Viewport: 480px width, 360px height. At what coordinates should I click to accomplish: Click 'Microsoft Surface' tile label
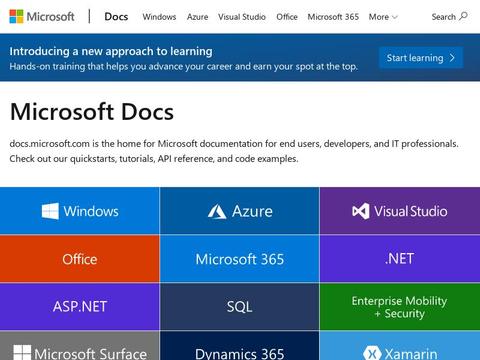[90, 354]
